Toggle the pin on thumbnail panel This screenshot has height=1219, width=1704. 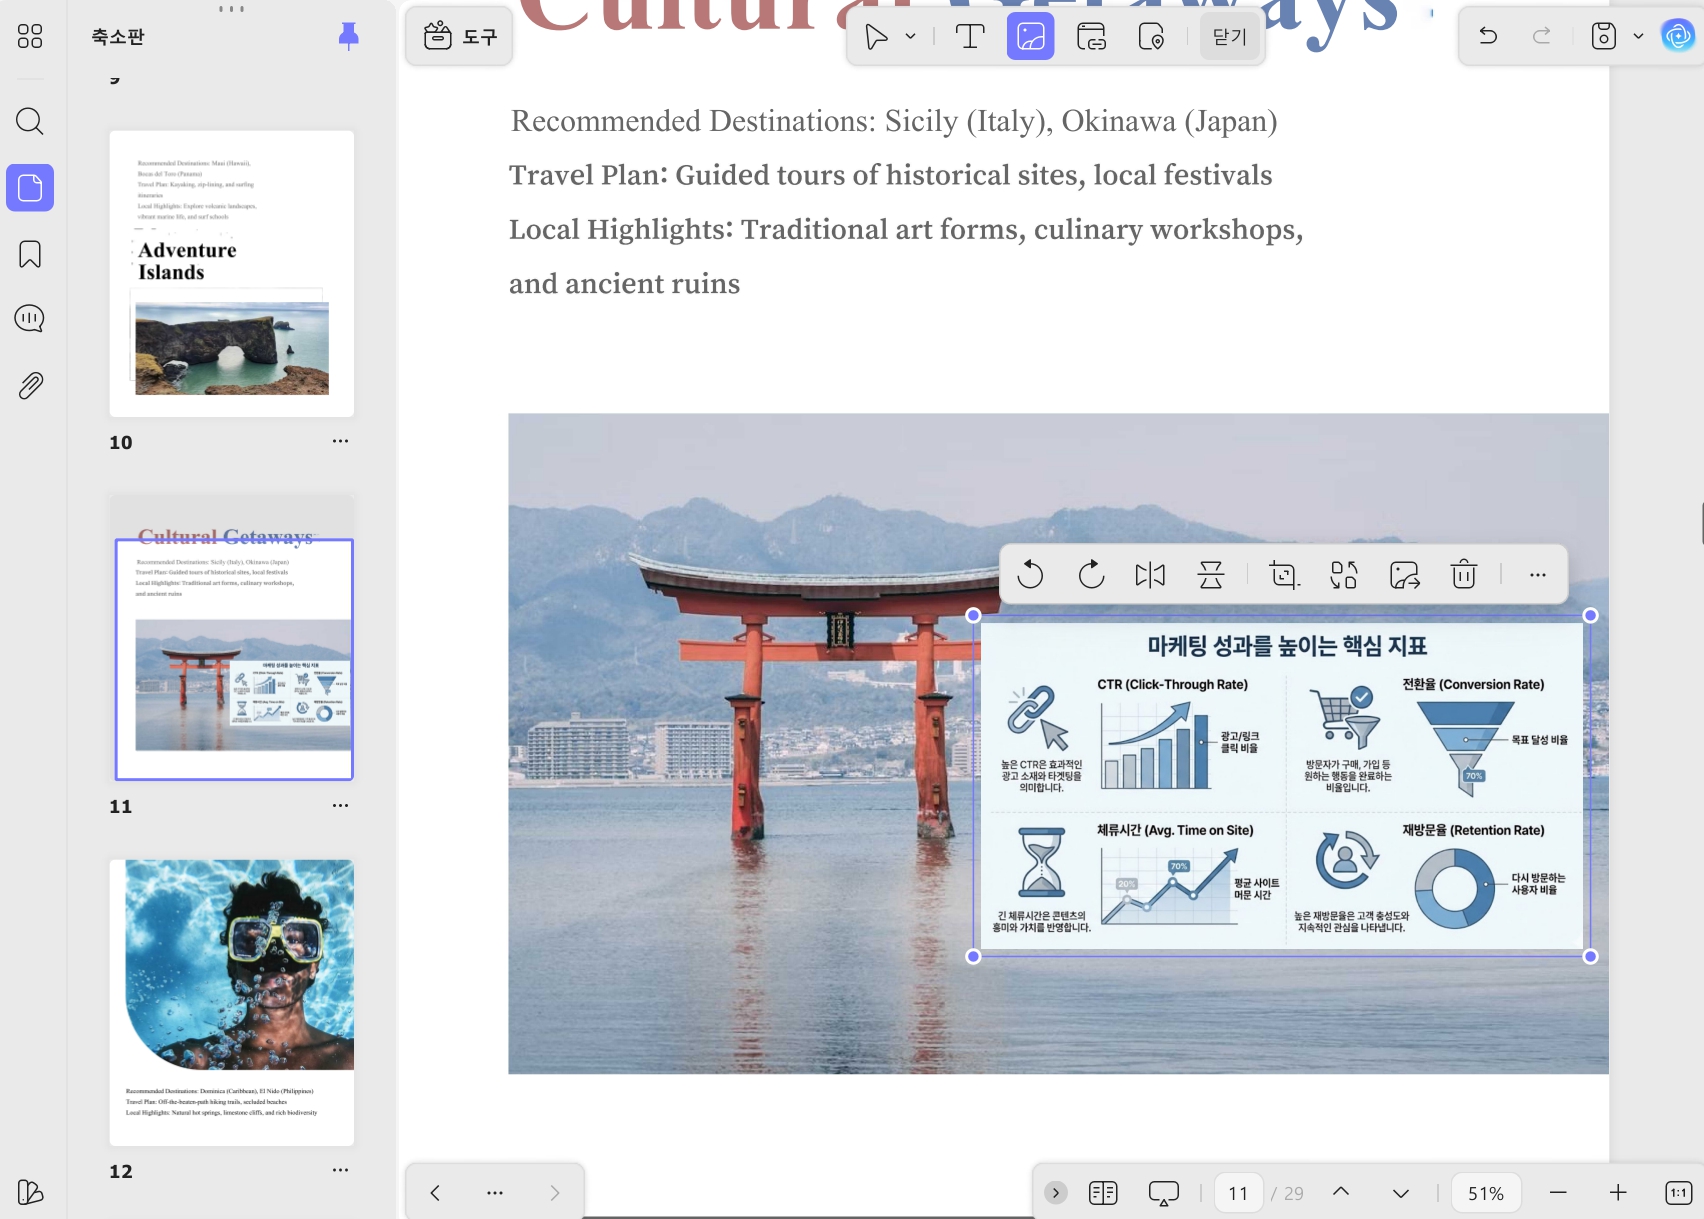(x=348, y=37)
